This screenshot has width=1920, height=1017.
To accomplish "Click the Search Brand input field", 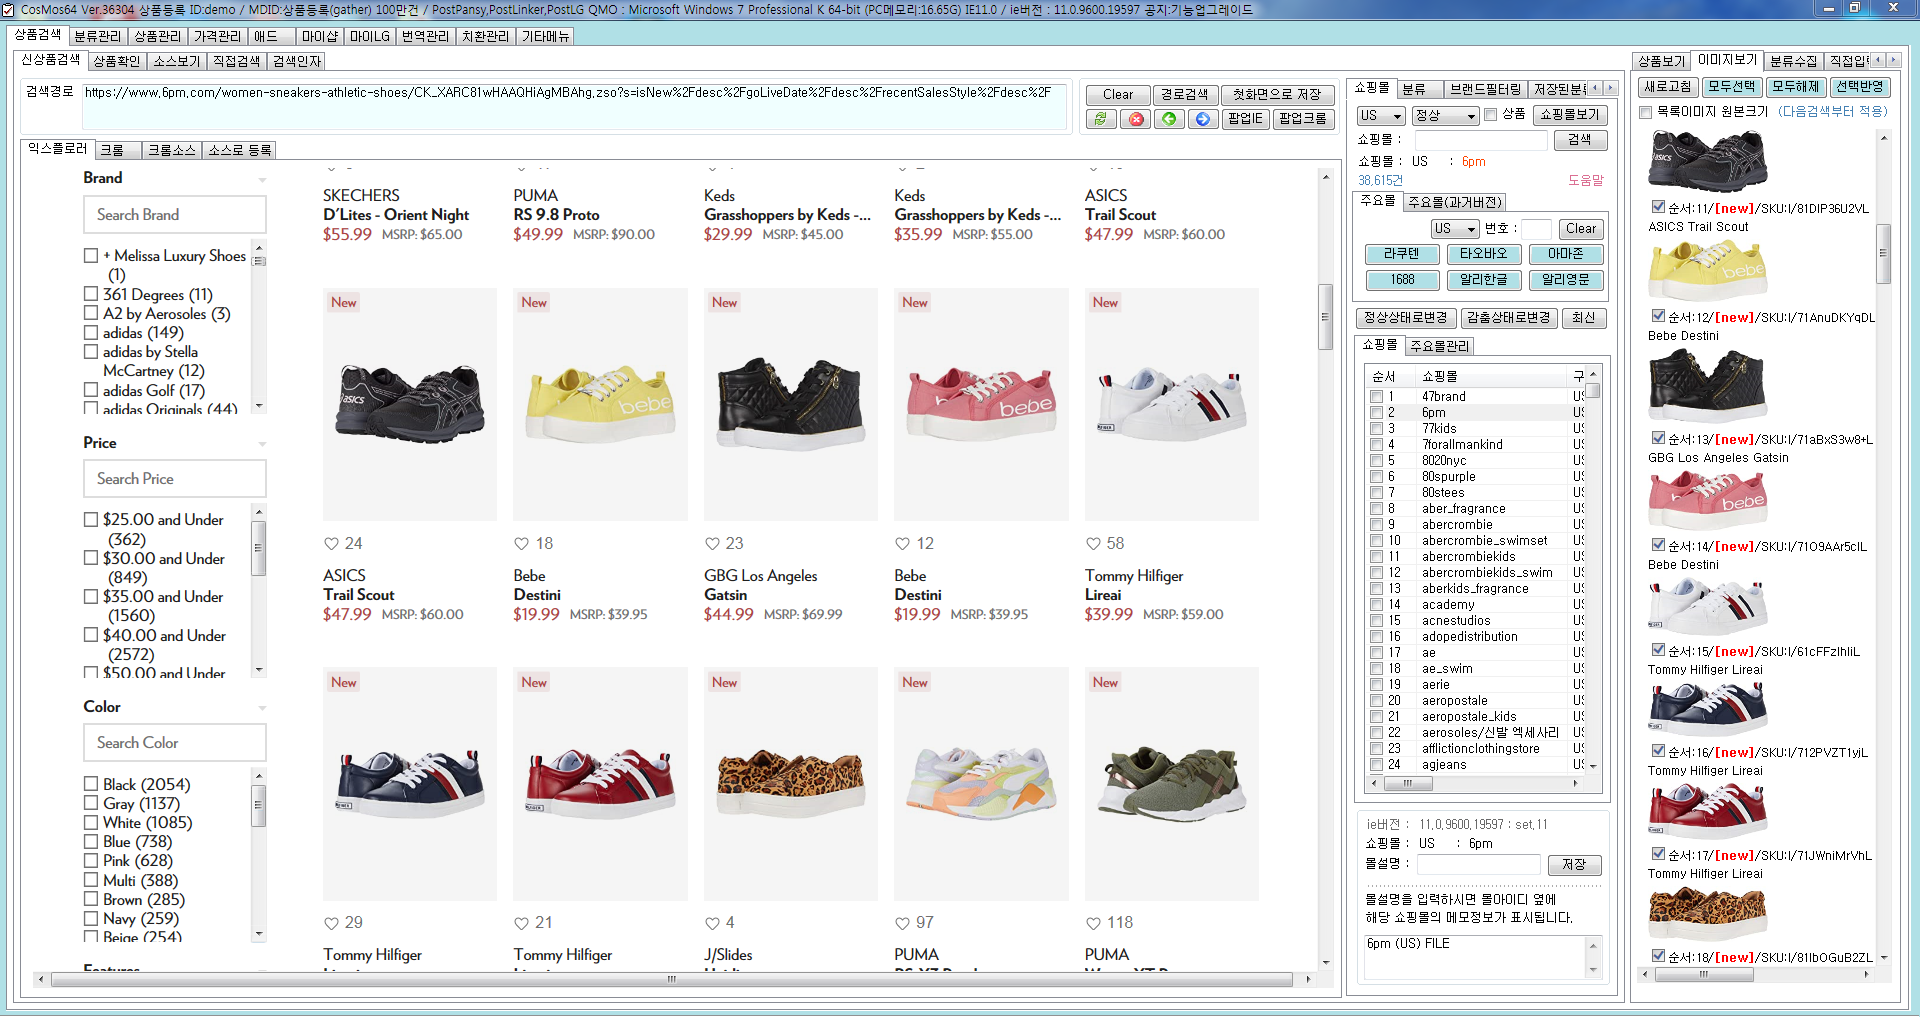I will (x=175, y=215).
